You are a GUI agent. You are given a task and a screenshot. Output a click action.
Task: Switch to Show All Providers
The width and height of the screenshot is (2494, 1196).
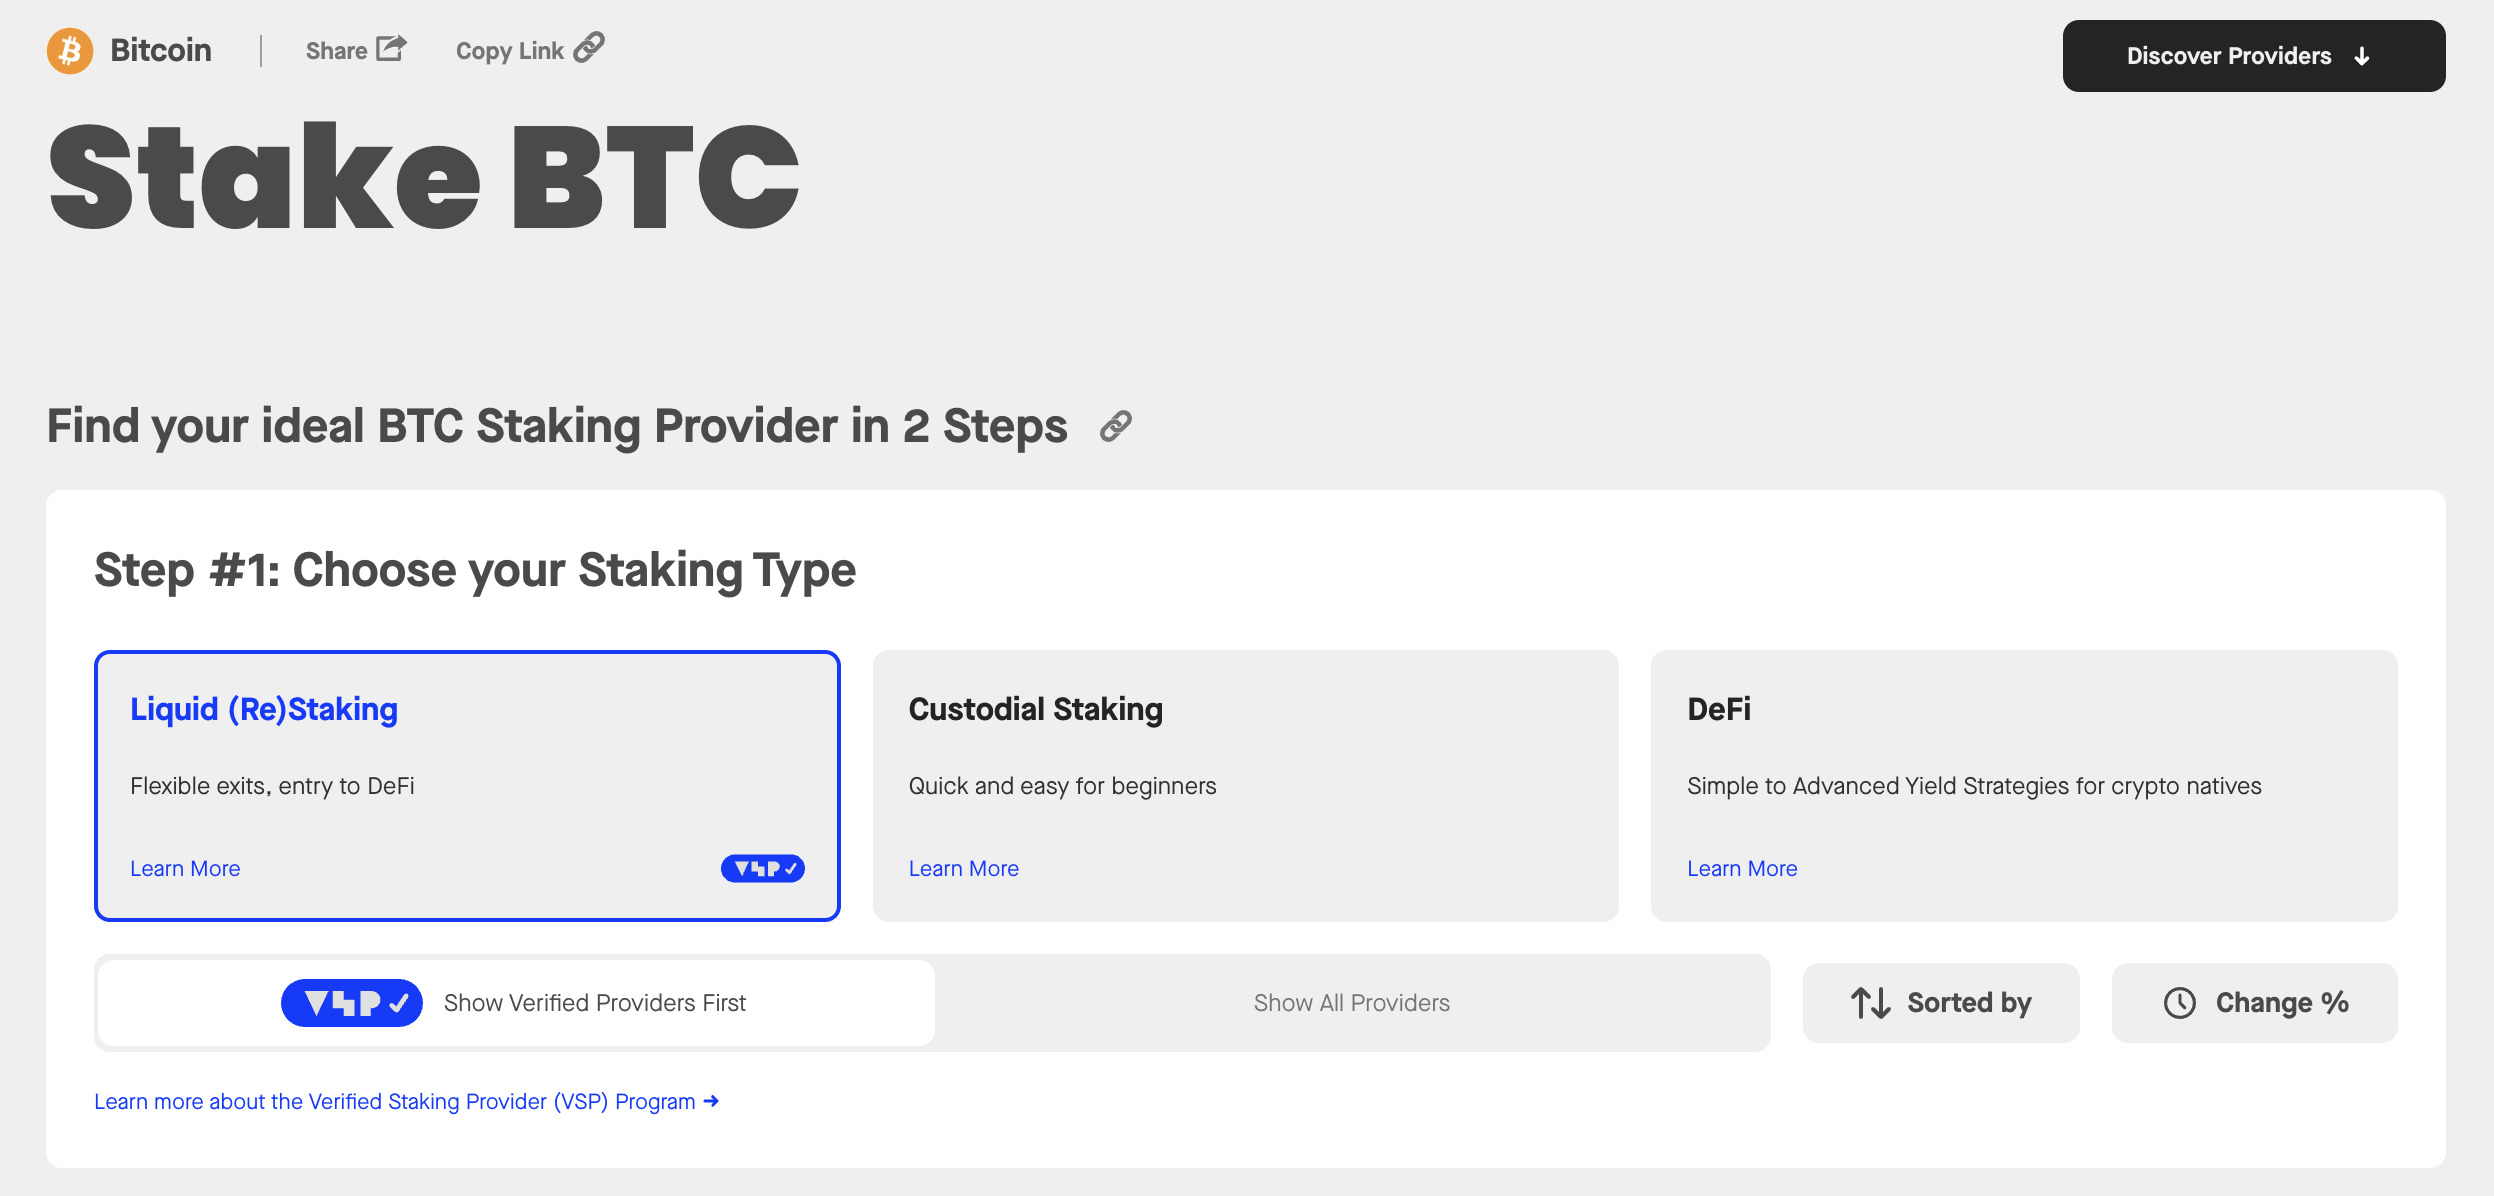[1352, 1003]
